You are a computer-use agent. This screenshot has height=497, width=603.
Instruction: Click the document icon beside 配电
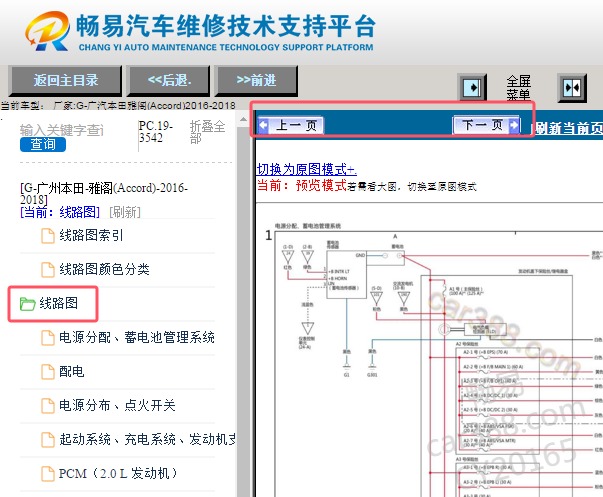(x=48, y=372)
